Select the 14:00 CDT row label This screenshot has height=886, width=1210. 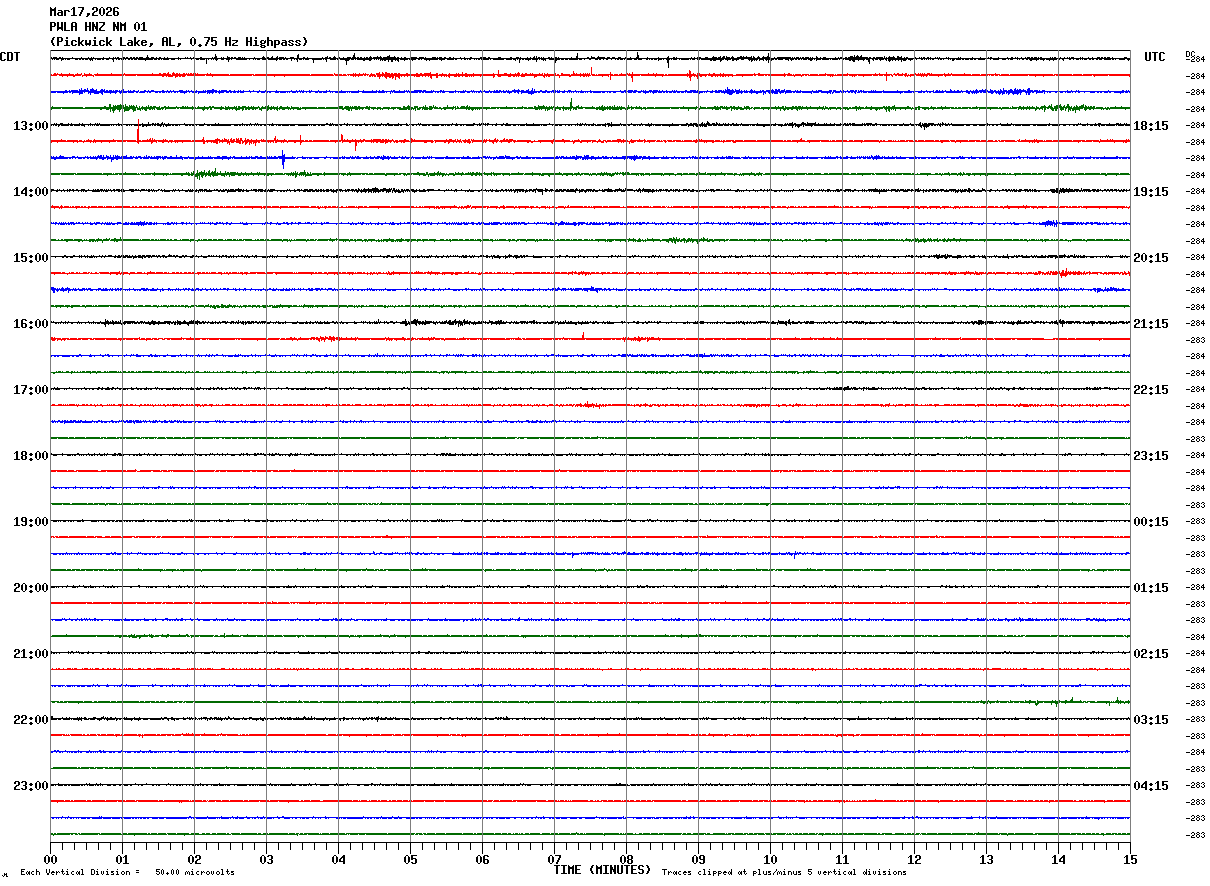coord(31,192)
